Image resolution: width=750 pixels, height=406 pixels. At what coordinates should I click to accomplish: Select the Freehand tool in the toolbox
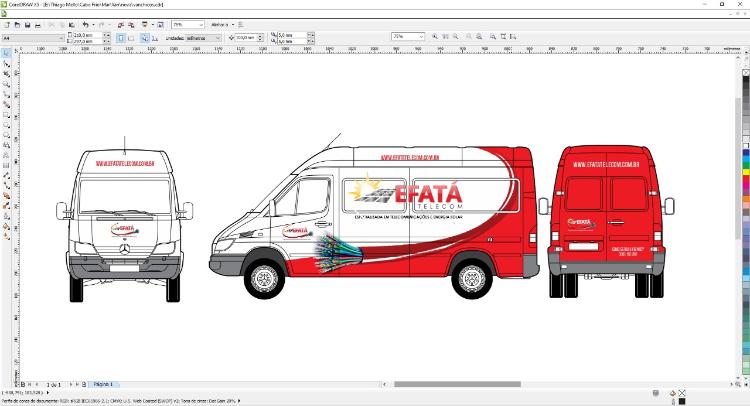pyautogui.click(x=6, y=94)
